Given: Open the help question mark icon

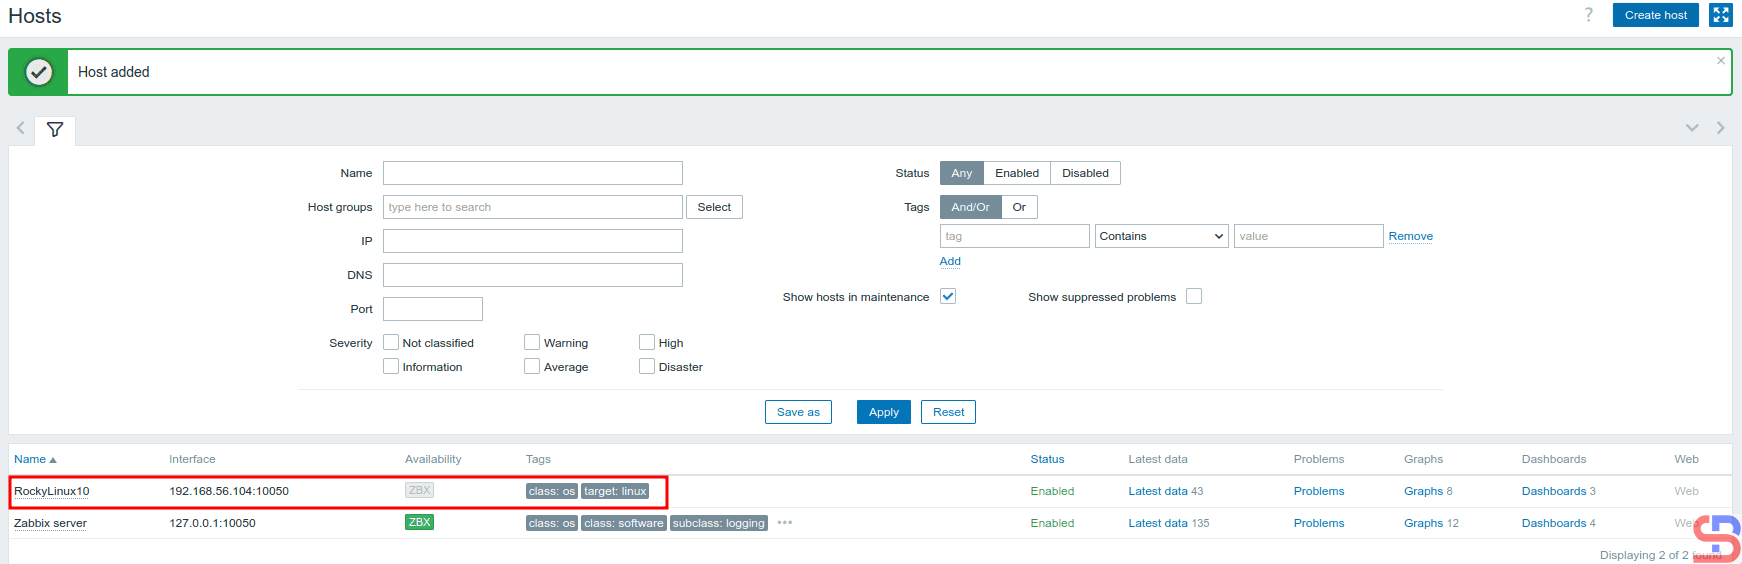Looking at the screenshot, I should pyautogui.click(x=1588, y=15).
